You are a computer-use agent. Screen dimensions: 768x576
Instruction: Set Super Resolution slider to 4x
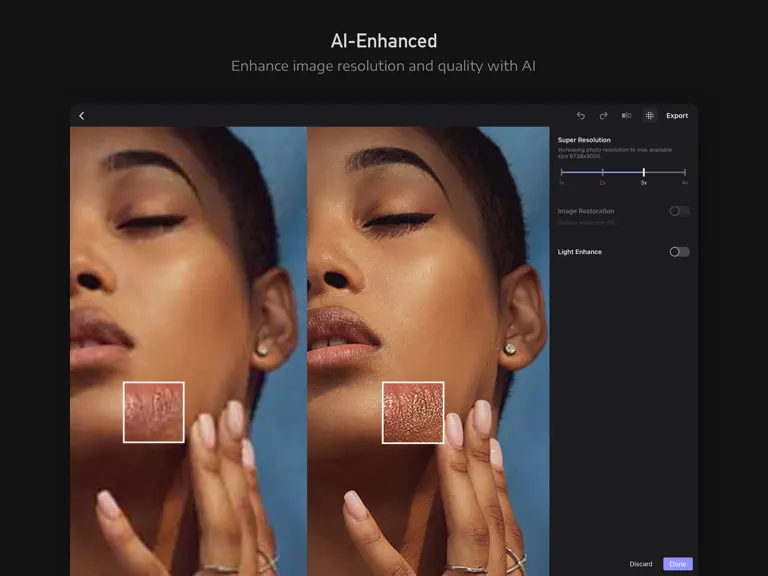(x=685, y=172)
